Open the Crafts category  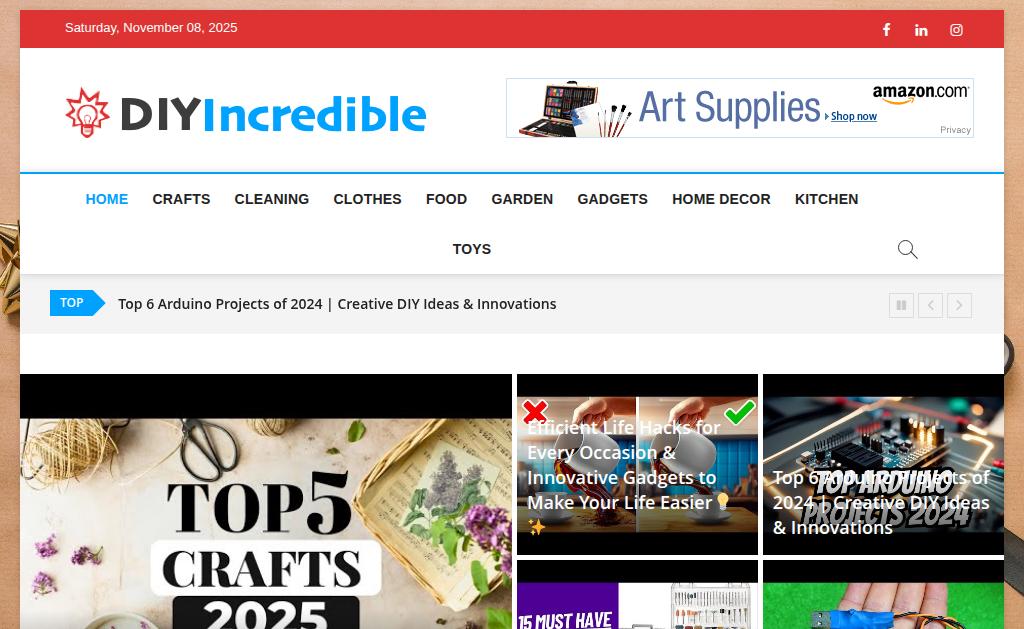pos(182,199)
